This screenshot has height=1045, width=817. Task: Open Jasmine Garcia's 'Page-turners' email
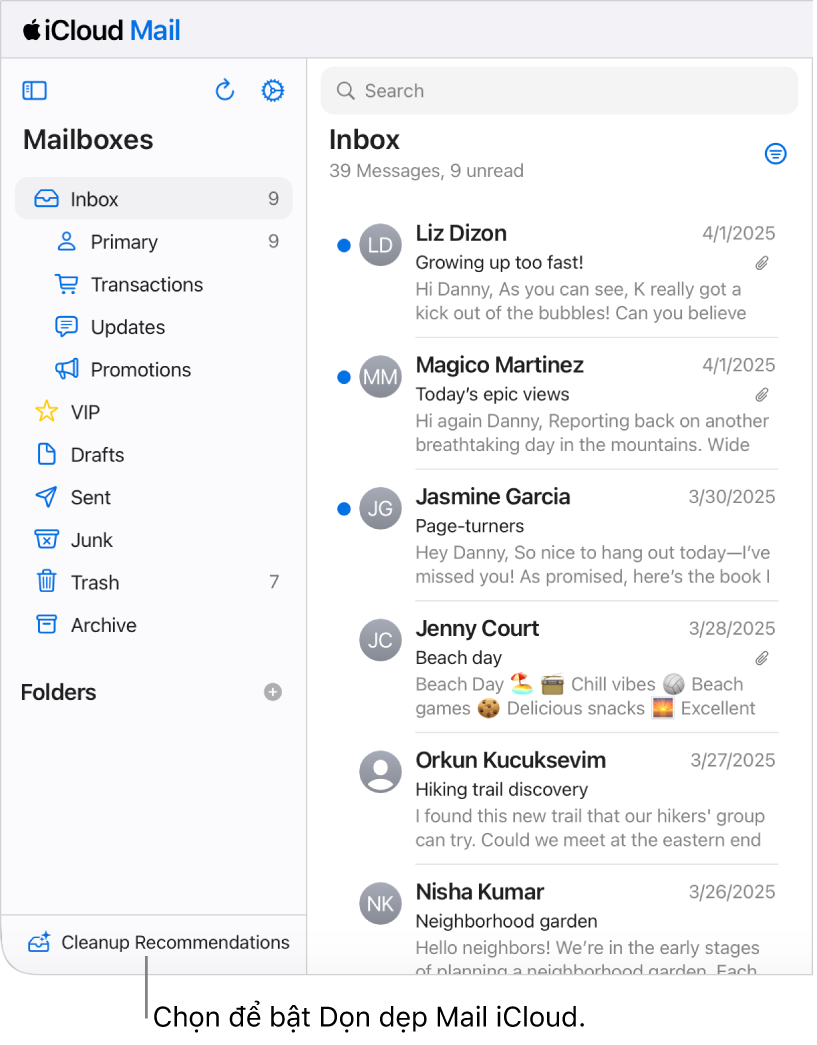(558, 536)
